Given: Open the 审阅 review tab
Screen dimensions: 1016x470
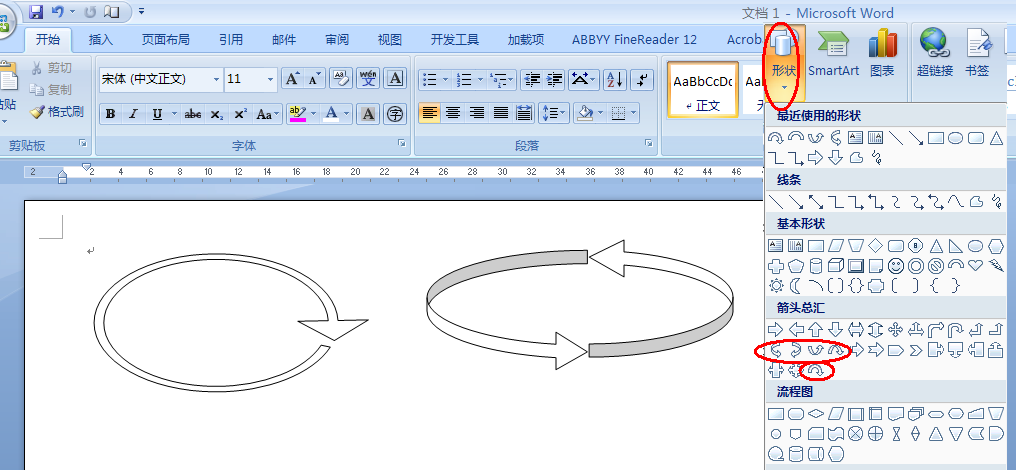Looking at the screenshot, I should (337, 40).
